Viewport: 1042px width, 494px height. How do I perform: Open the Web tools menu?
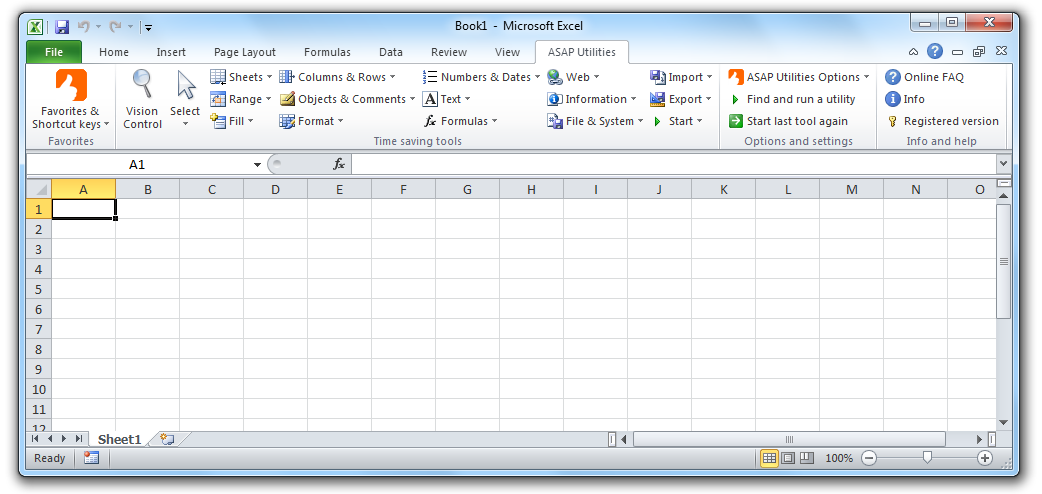573,77
